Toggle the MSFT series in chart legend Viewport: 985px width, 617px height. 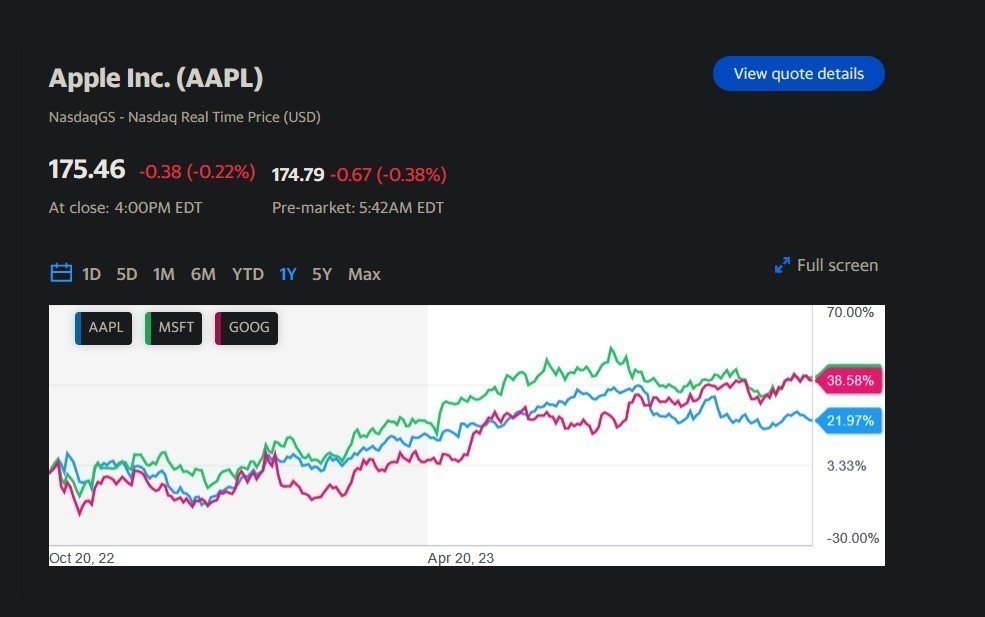174,327
